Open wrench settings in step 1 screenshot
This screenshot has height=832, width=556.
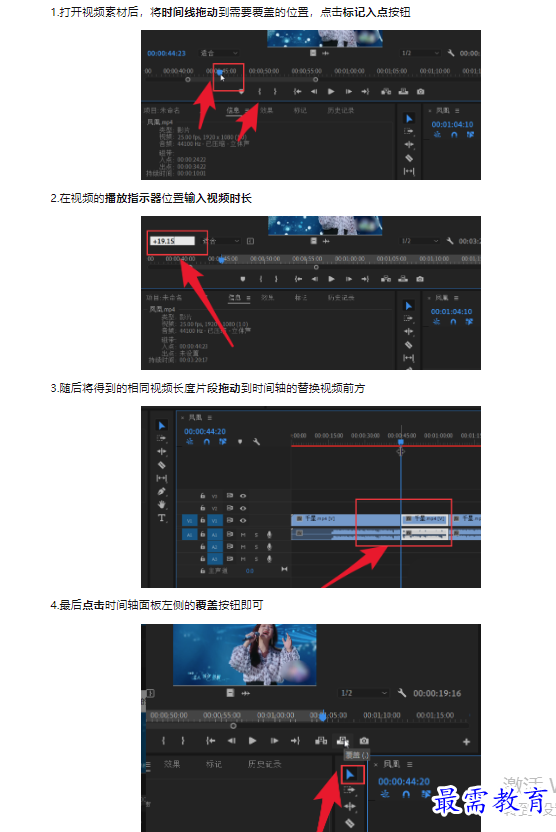pos(450,53)
